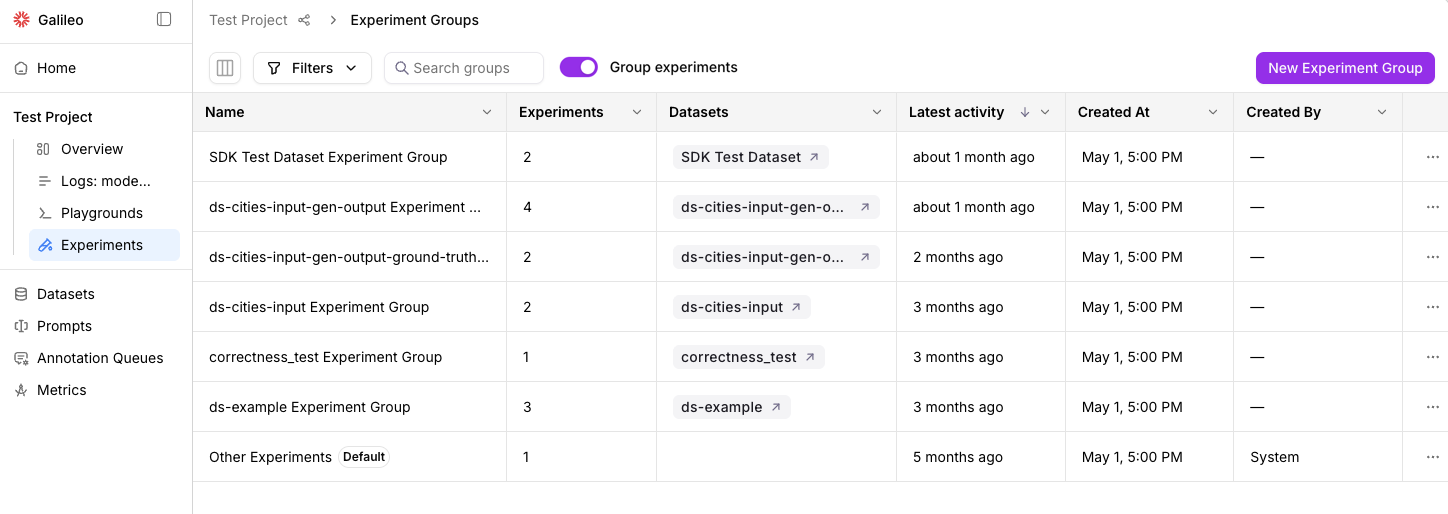
Task: Open row menu for SDK Test Dataset Experiment Group
Action: click(1432, 157)
